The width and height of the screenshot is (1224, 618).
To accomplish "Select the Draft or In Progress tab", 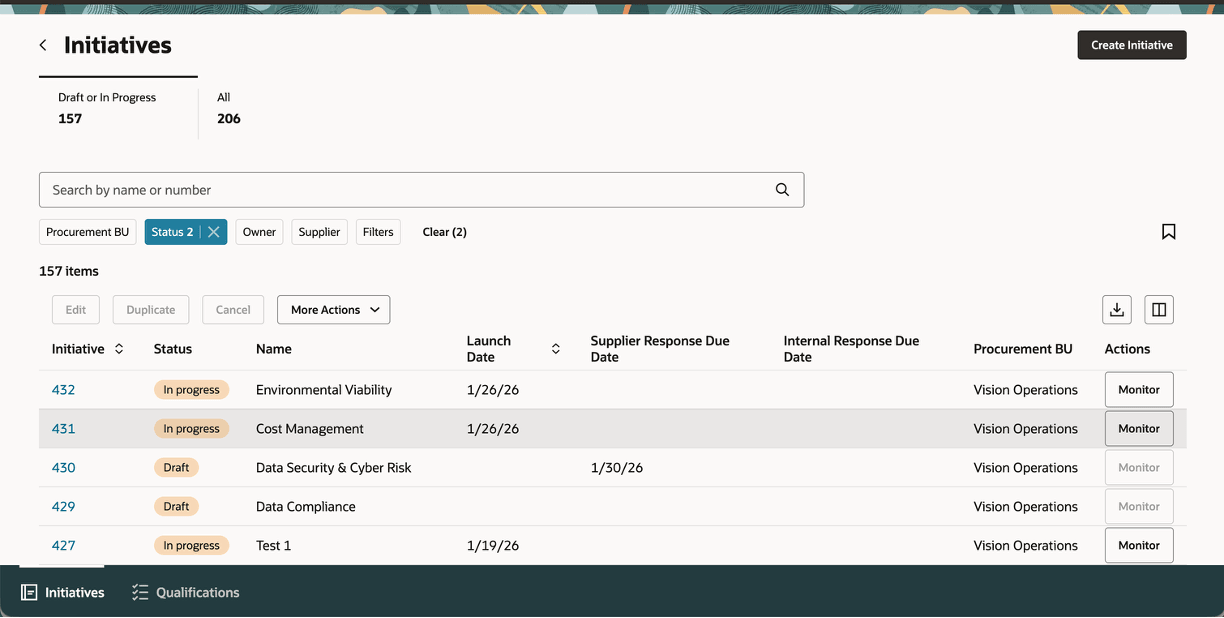I will 107,107.
